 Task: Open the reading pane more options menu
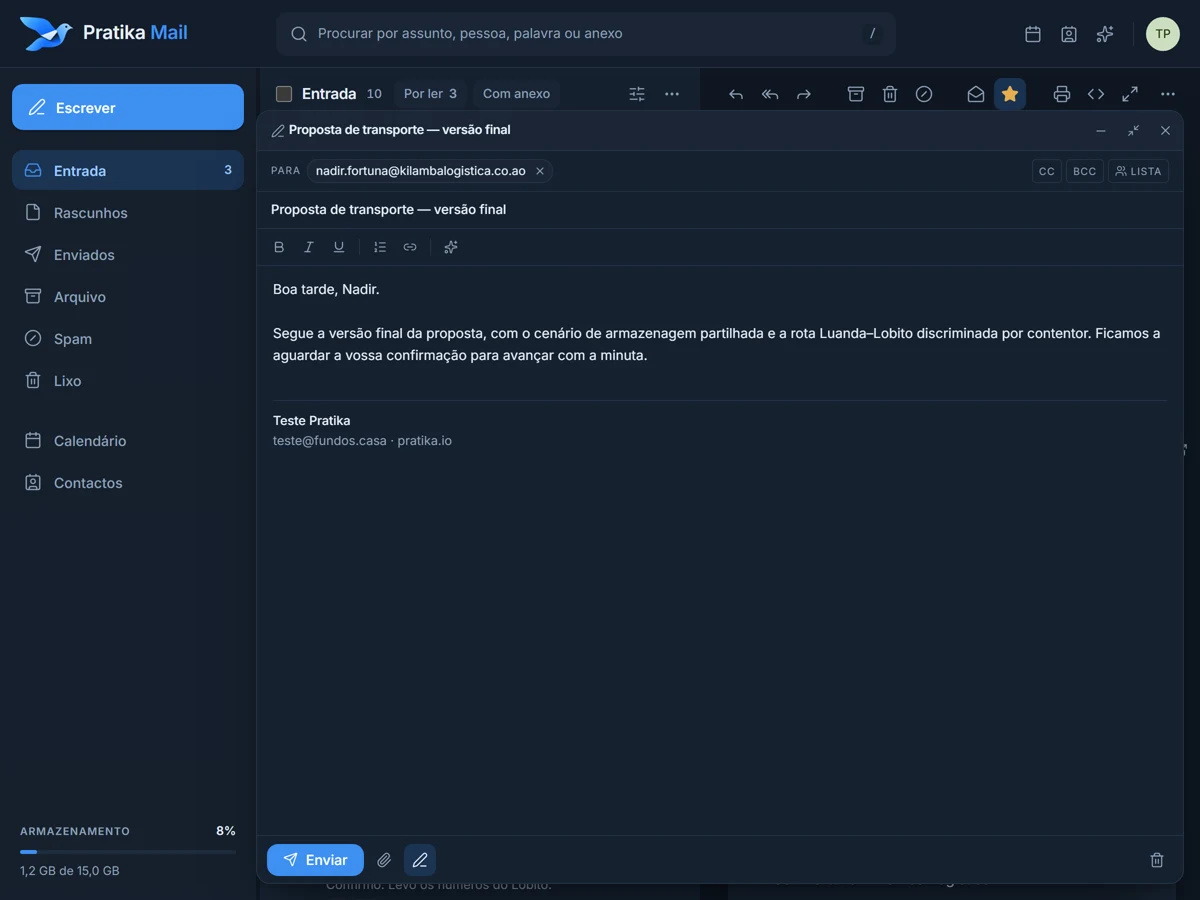point(1168,94)
